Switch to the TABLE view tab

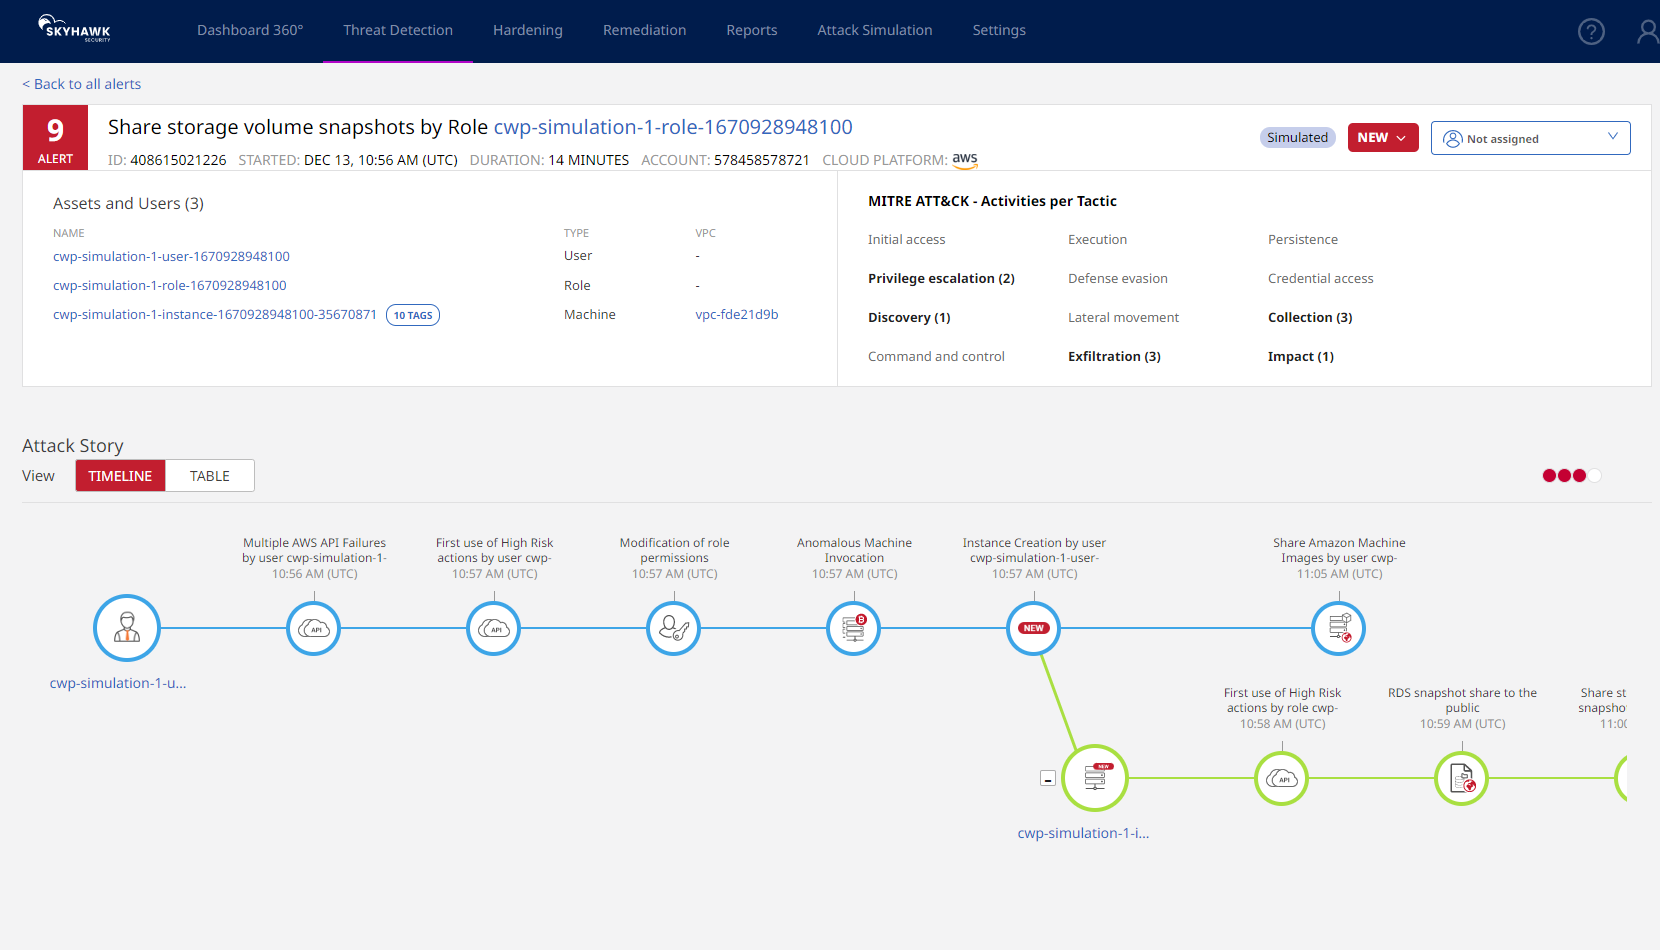click(x=208, y=475)
